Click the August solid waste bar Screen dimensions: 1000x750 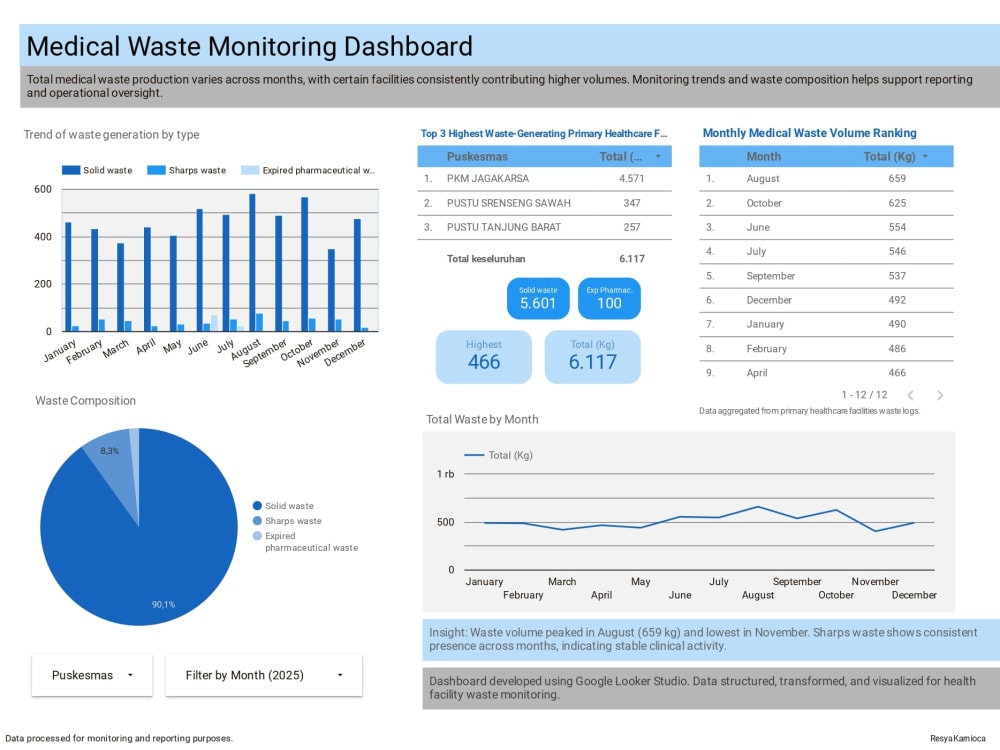coord(253,262)
